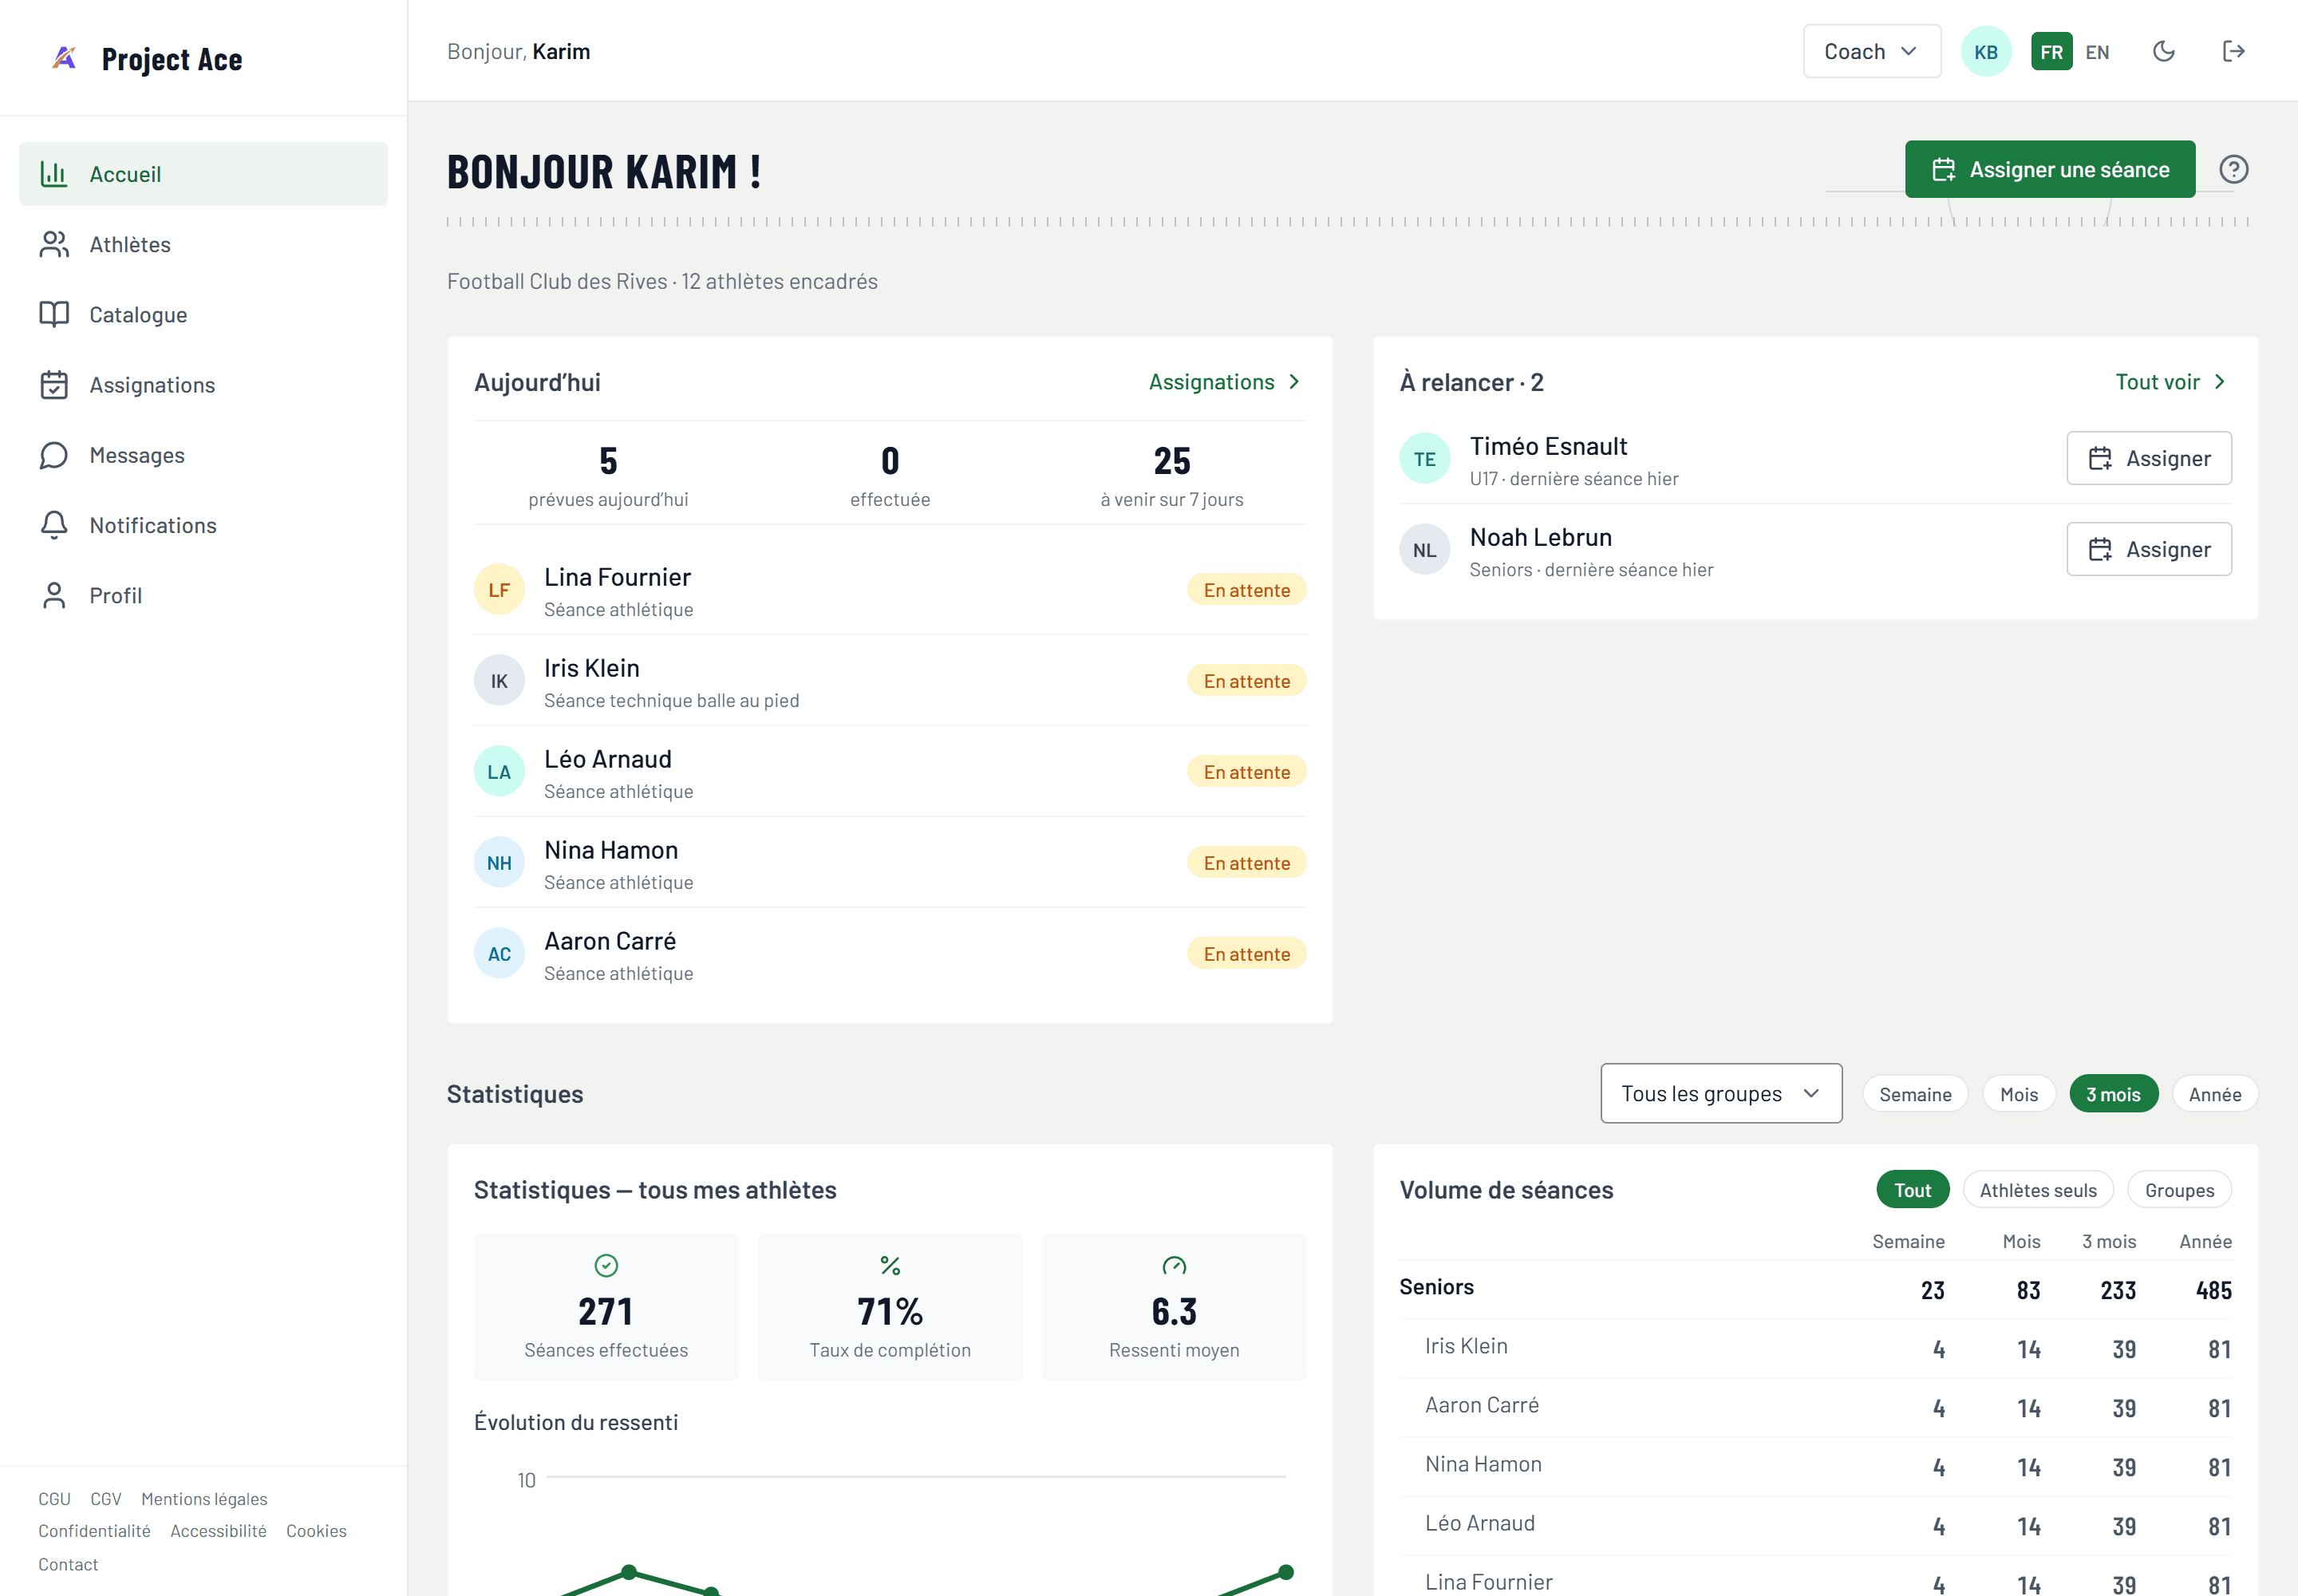Click Nina Hamon in today's list
Screen dimensions: 2298x1596
890,863
